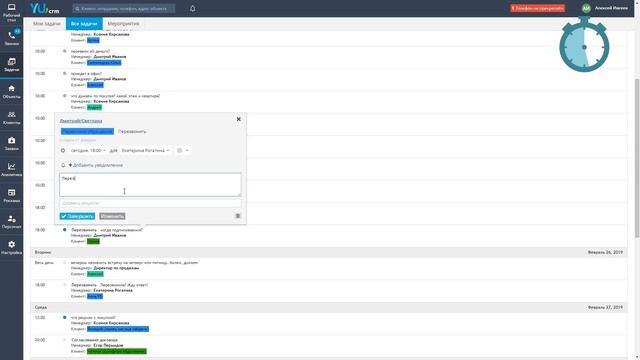The image size is (640, 360).
Task: Open the Задачи calendar section
Action: (11, 64)
